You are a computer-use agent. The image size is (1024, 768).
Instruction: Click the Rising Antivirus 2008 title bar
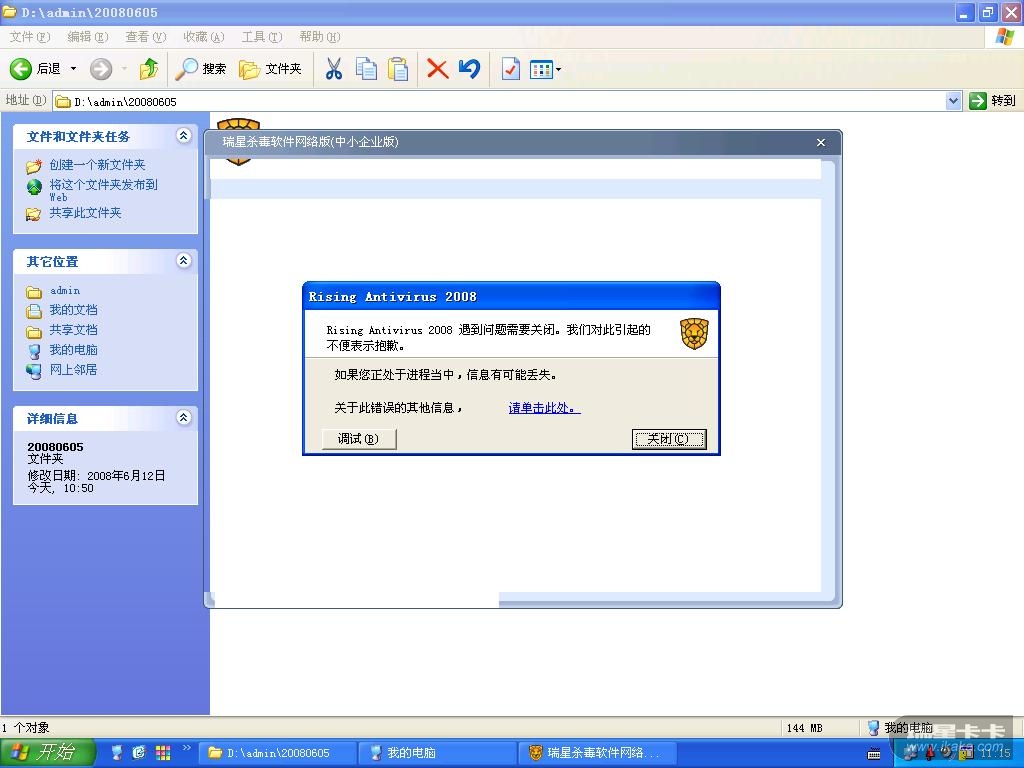coord(511,297)
